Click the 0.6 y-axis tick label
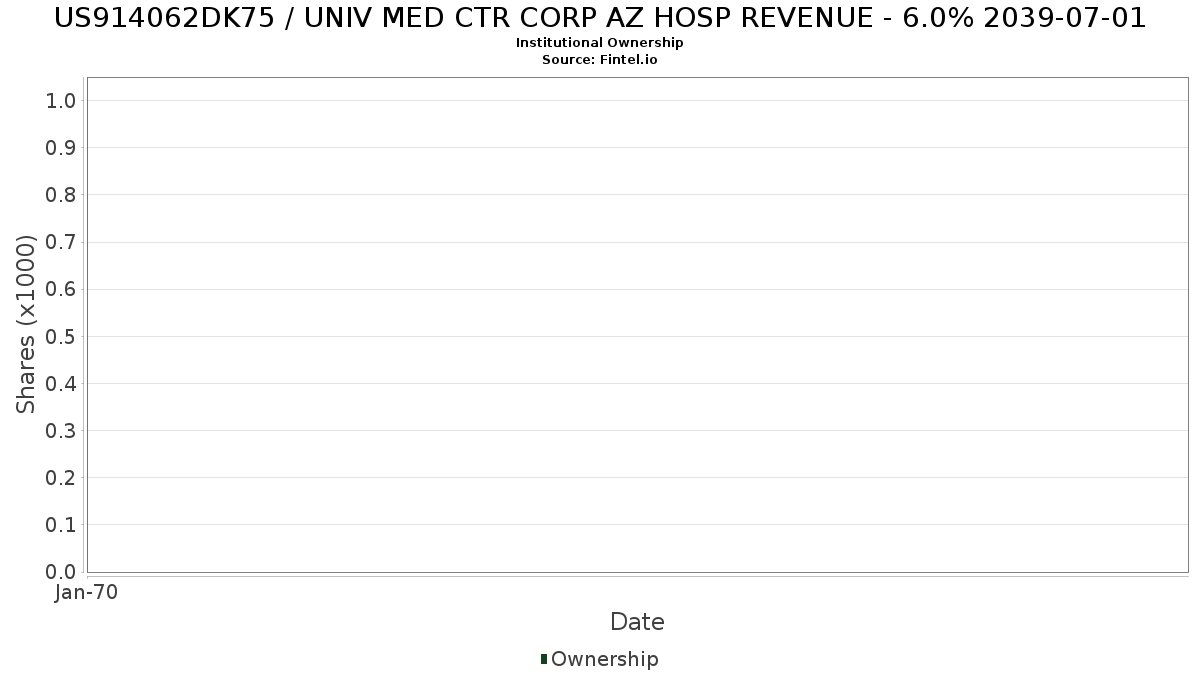 coord(61,289)
